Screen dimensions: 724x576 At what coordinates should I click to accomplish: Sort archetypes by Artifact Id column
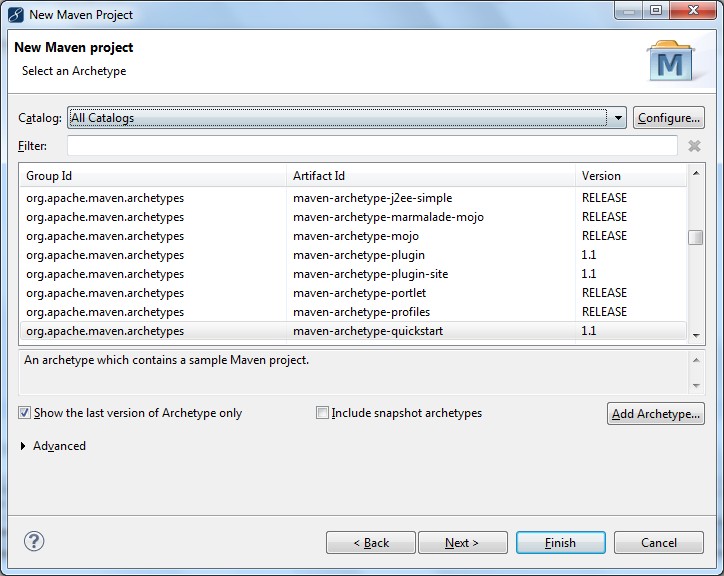(430, 176)
